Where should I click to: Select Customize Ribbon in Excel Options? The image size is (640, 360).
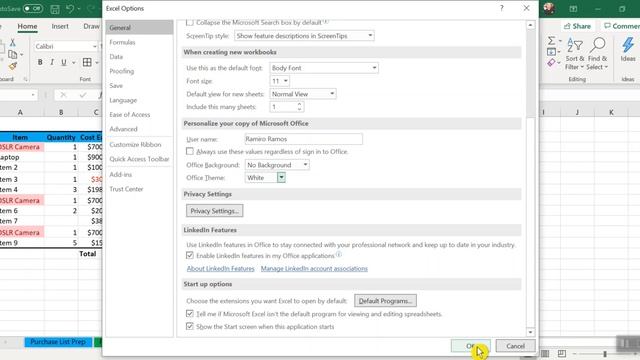click(x=139, y=144)
